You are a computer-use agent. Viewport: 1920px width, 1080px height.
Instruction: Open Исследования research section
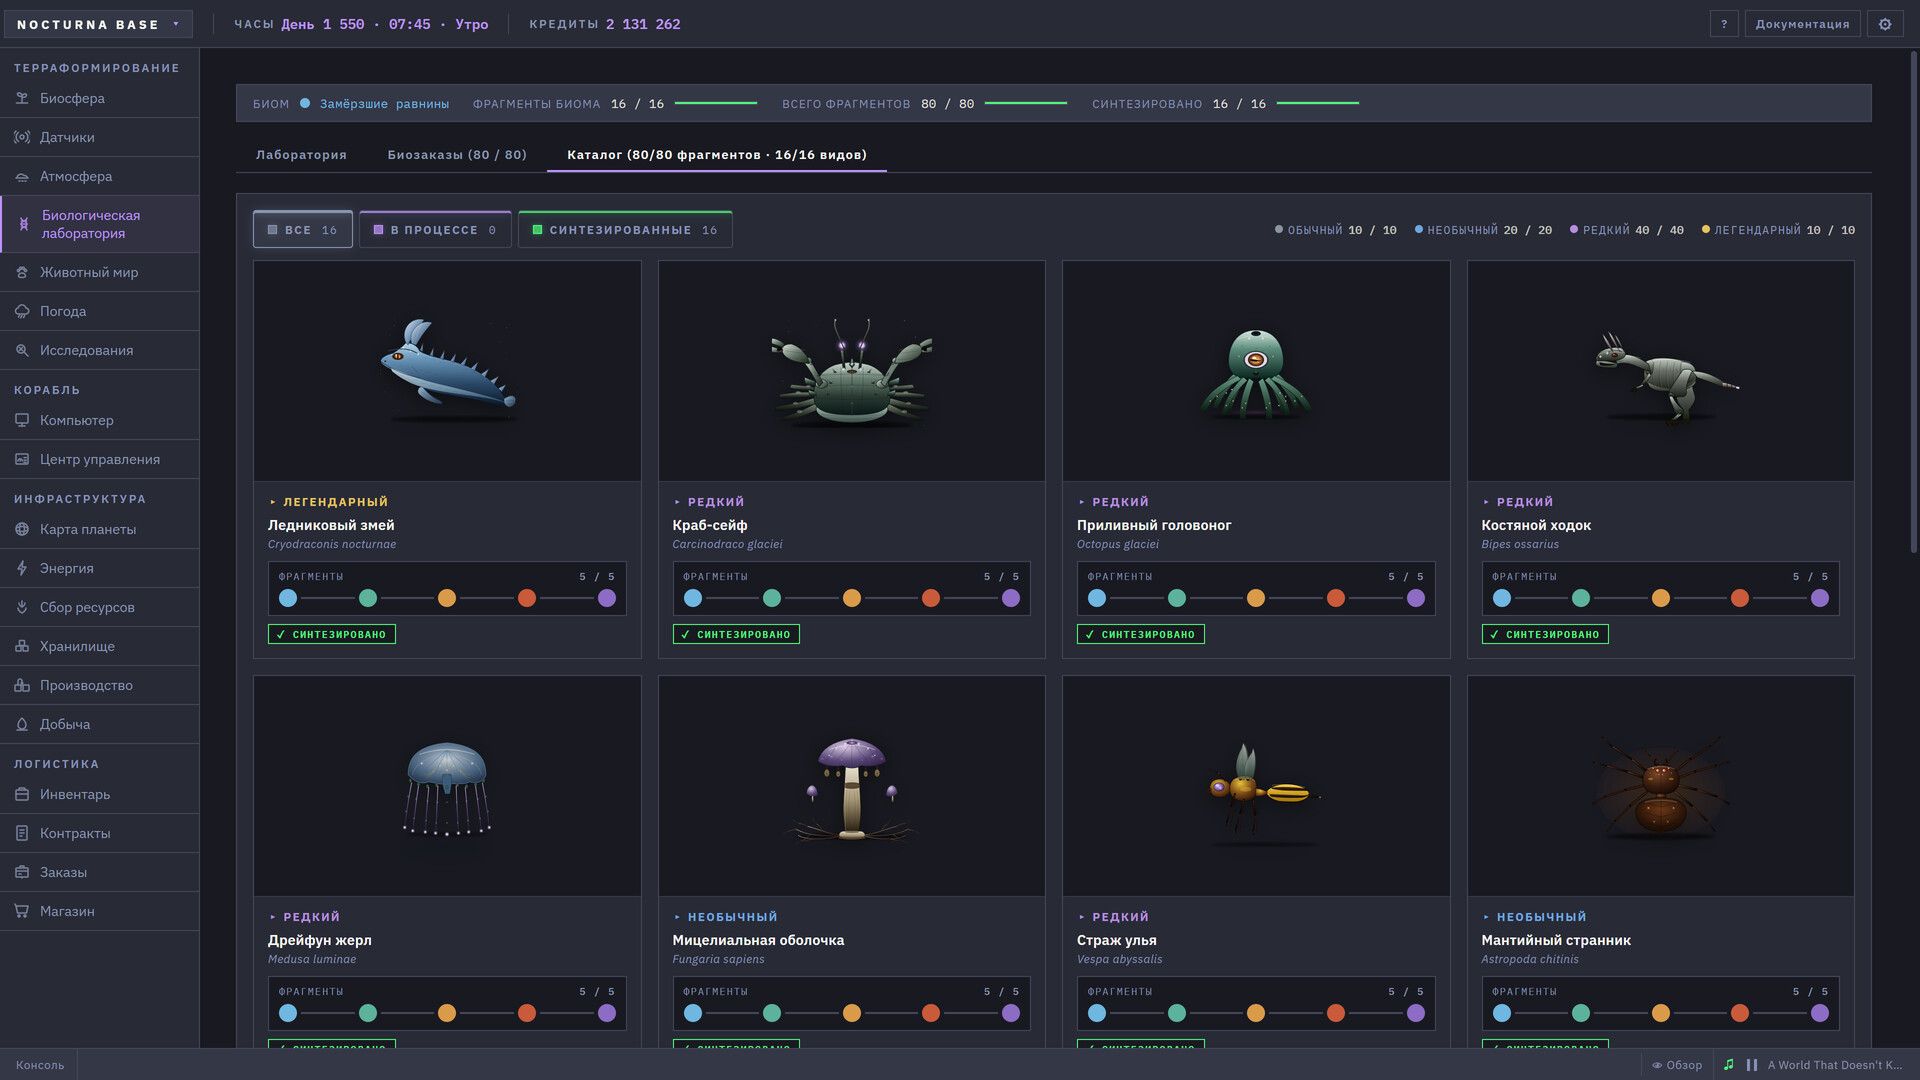(99, 350)
